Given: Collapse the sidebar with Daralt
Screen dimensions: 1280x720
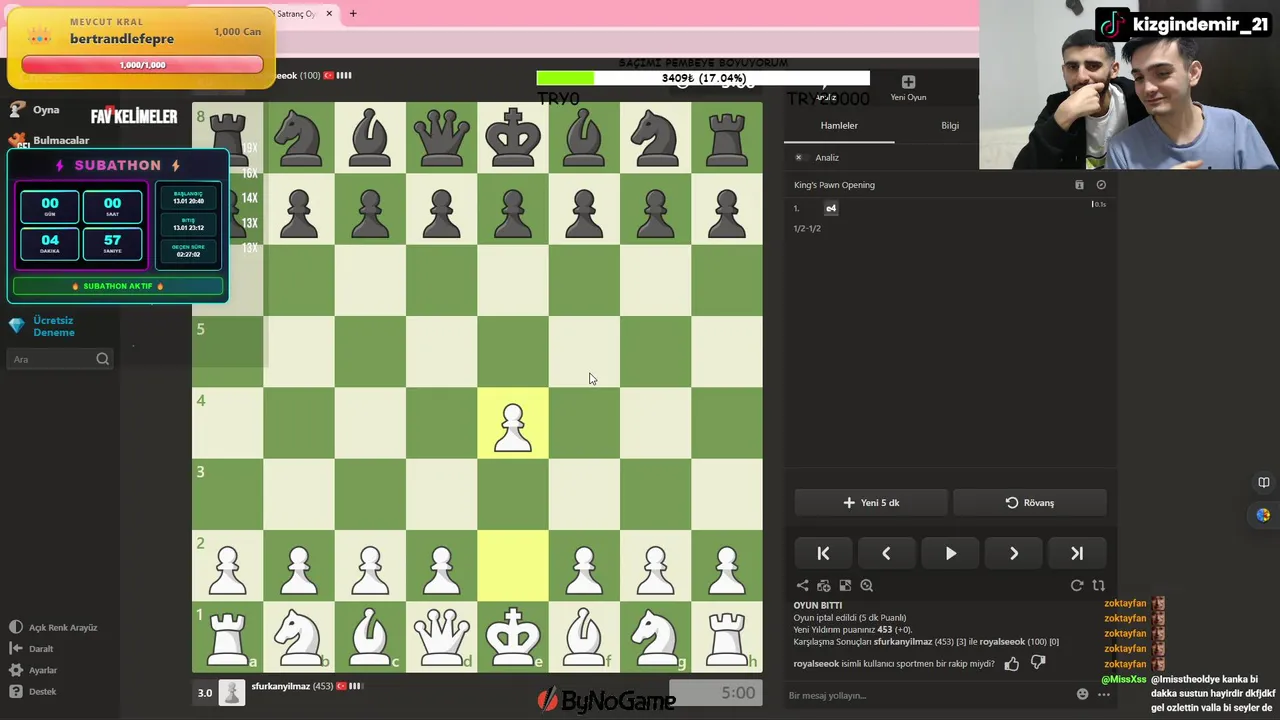Looking at the screenshot, I should [31, 649].
